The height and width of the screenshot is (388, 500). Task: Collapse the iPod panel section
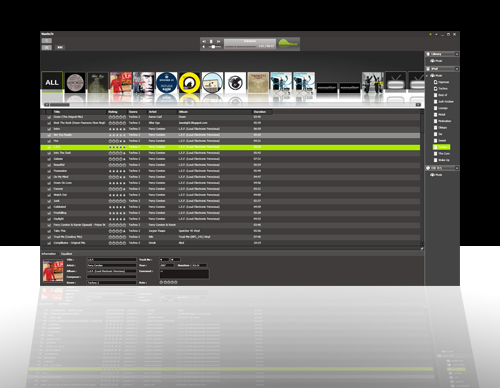[457, 69]
